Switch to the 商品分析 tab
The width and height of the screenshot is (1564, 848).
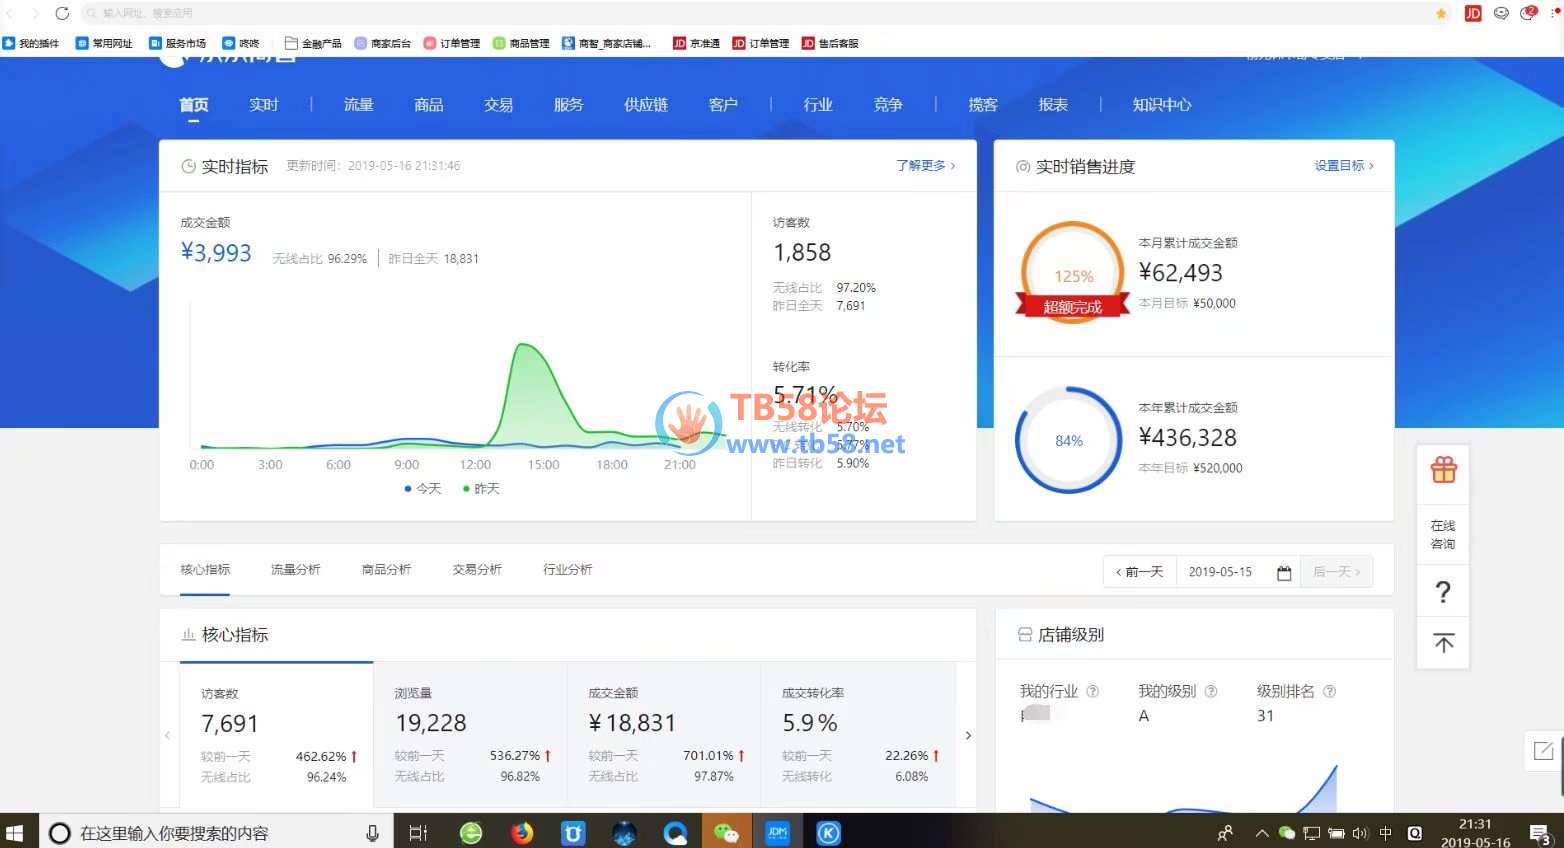coord(386,569)
